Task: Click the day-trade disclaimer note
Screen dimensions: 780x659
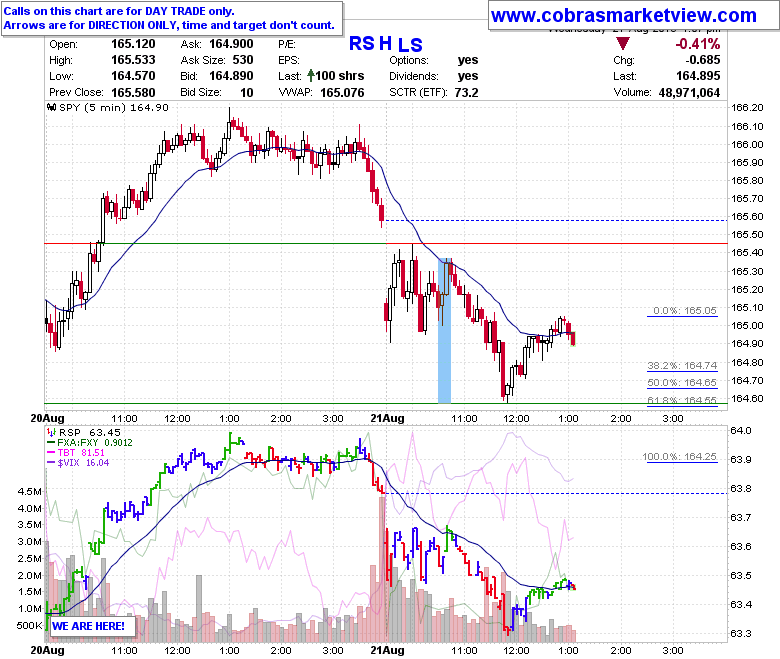Action: pos(172,18)
